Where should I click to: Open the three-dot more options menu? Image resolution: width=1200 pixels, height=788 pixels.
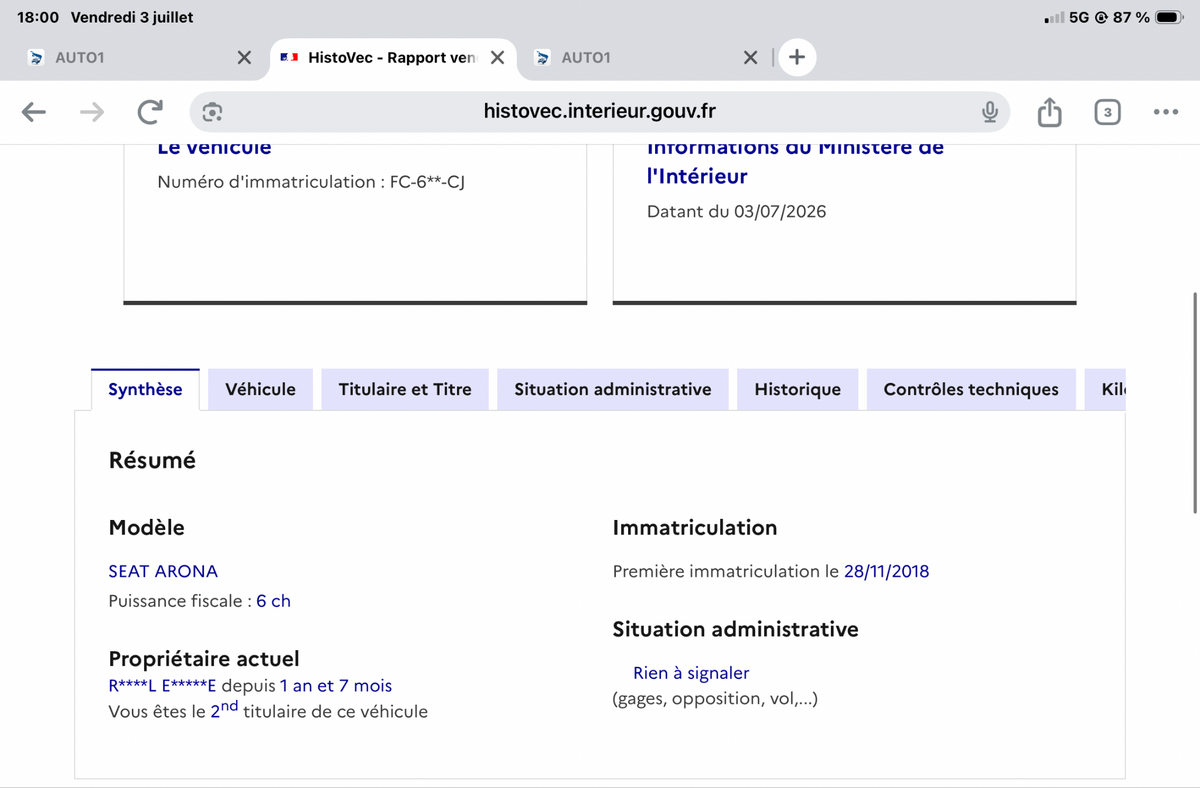tap(1165, 112)
